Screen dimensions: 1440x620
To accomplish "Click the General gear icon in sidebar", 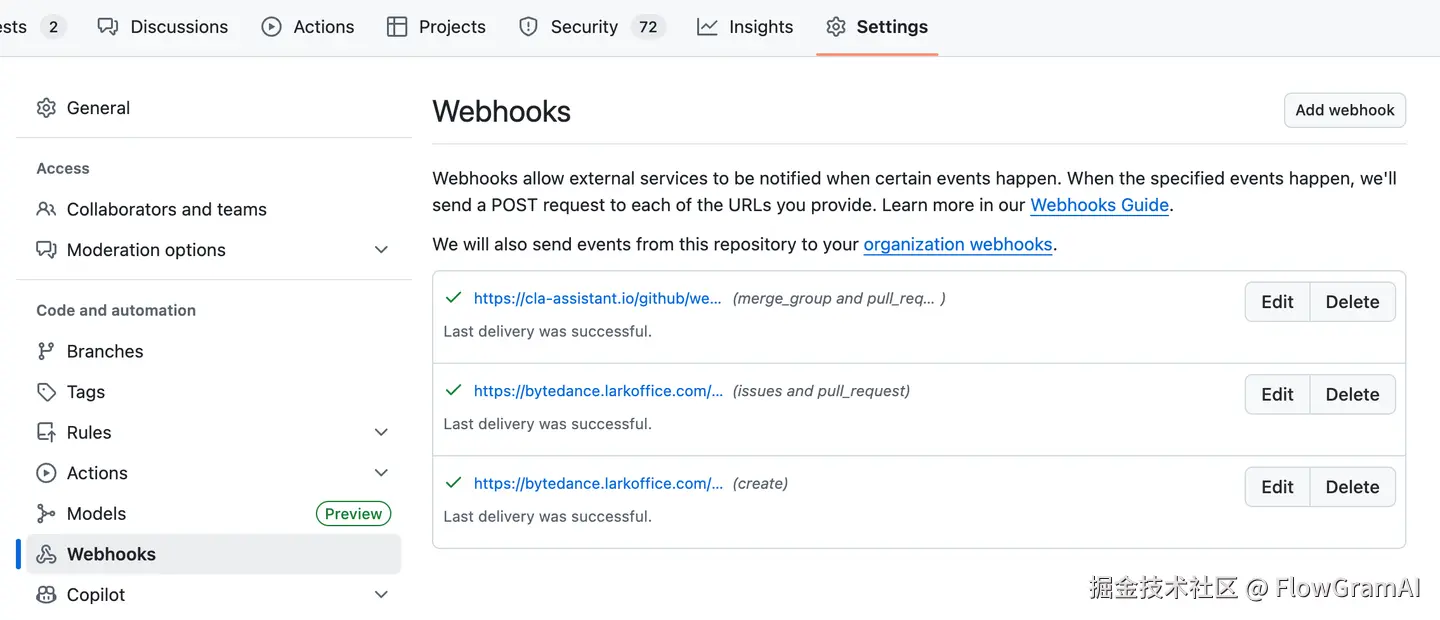I will pyautogui.click(x=46, y=108).
